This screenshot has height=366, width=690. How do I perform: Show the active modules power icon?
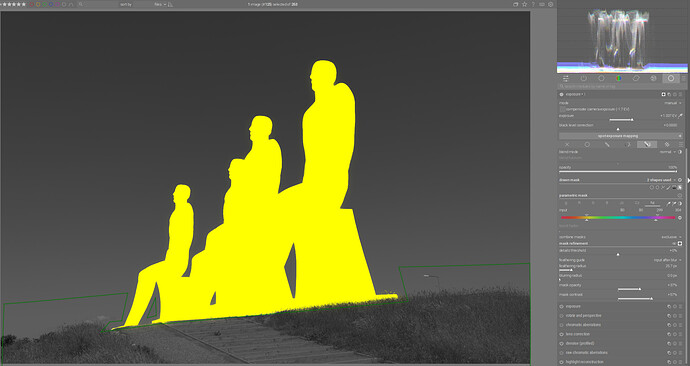(584, 78)
